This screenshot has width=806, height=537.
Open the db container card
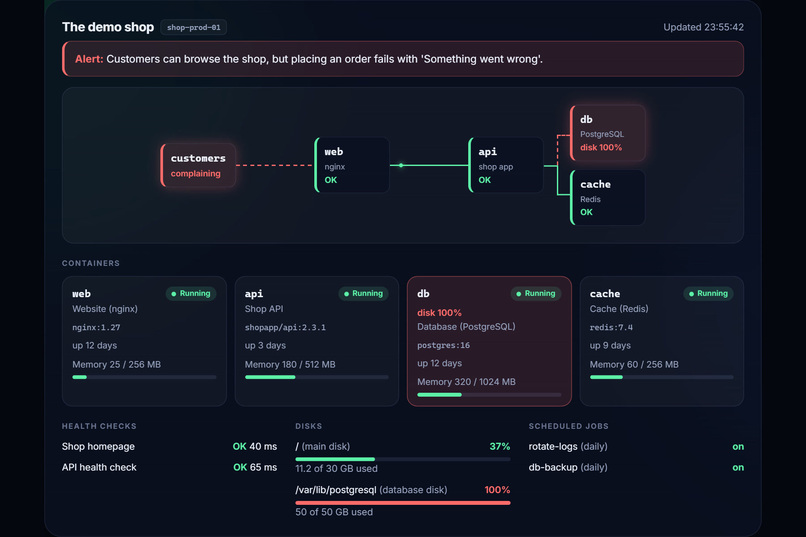[x=489, y=341]
